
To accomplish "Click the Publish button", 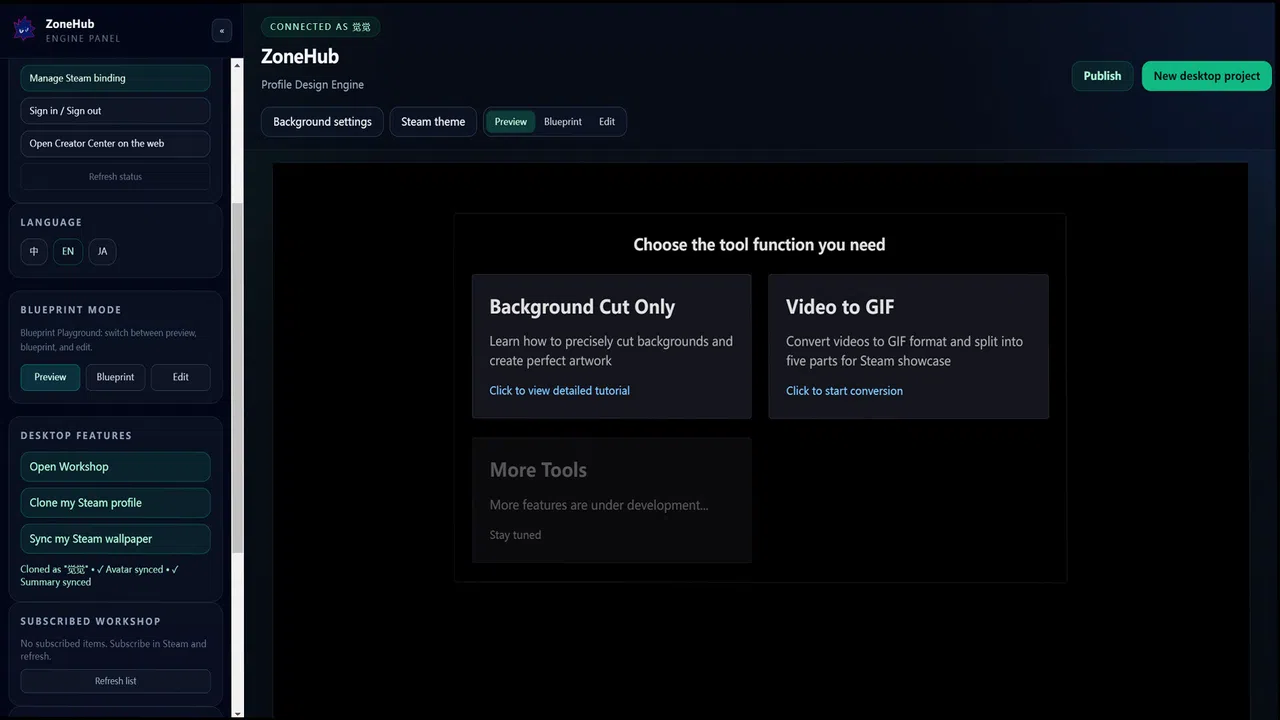I will tap(1102, 76).
